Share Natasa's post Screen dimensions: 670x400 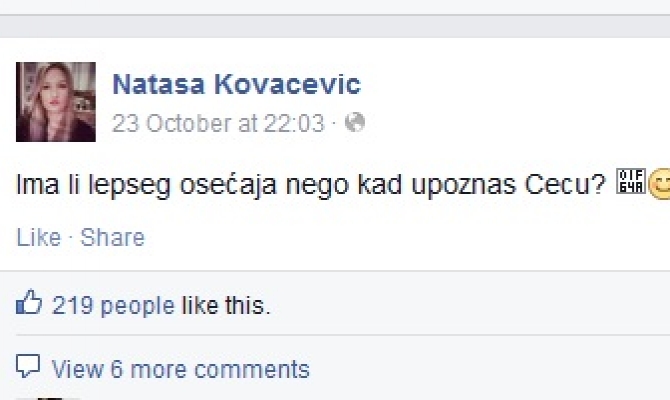(x=112, y=237)
